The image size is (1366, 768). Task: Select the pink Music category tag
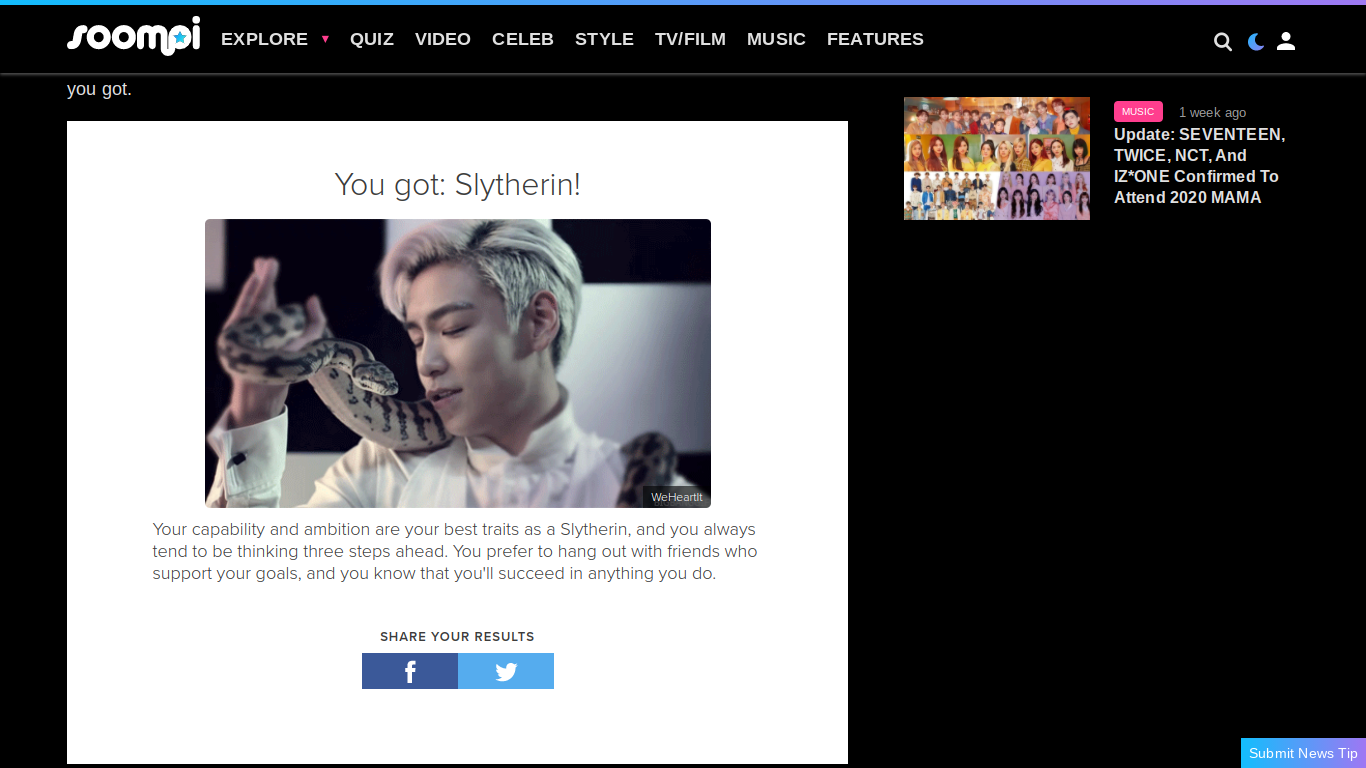pos(1138,112)
